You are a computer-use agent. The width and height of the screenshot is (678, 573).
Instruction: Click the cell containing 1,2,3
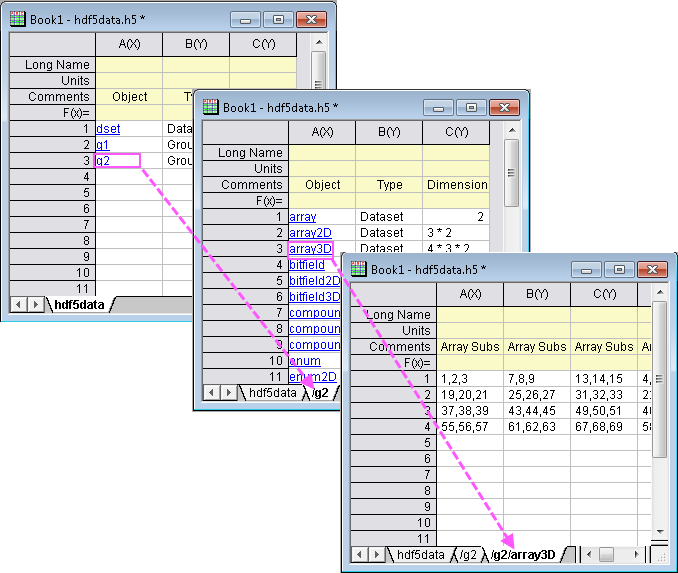pyautogui.click(x=469, y=378)
